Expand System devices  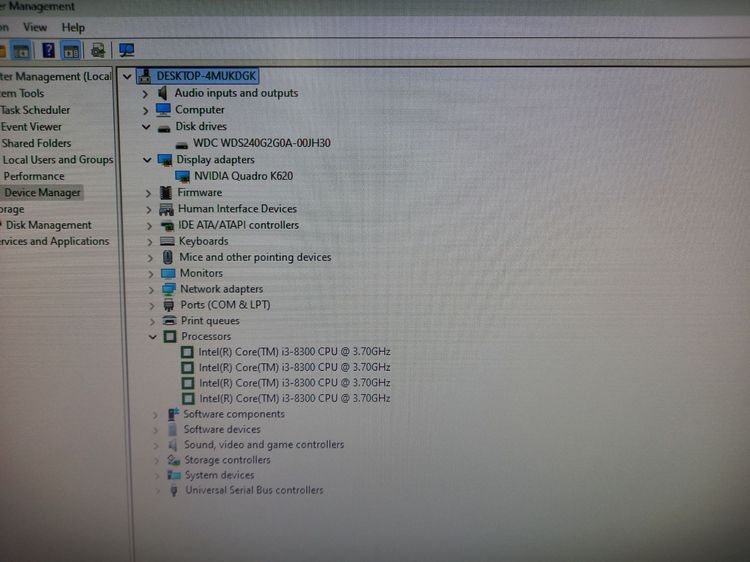point(157,476)
